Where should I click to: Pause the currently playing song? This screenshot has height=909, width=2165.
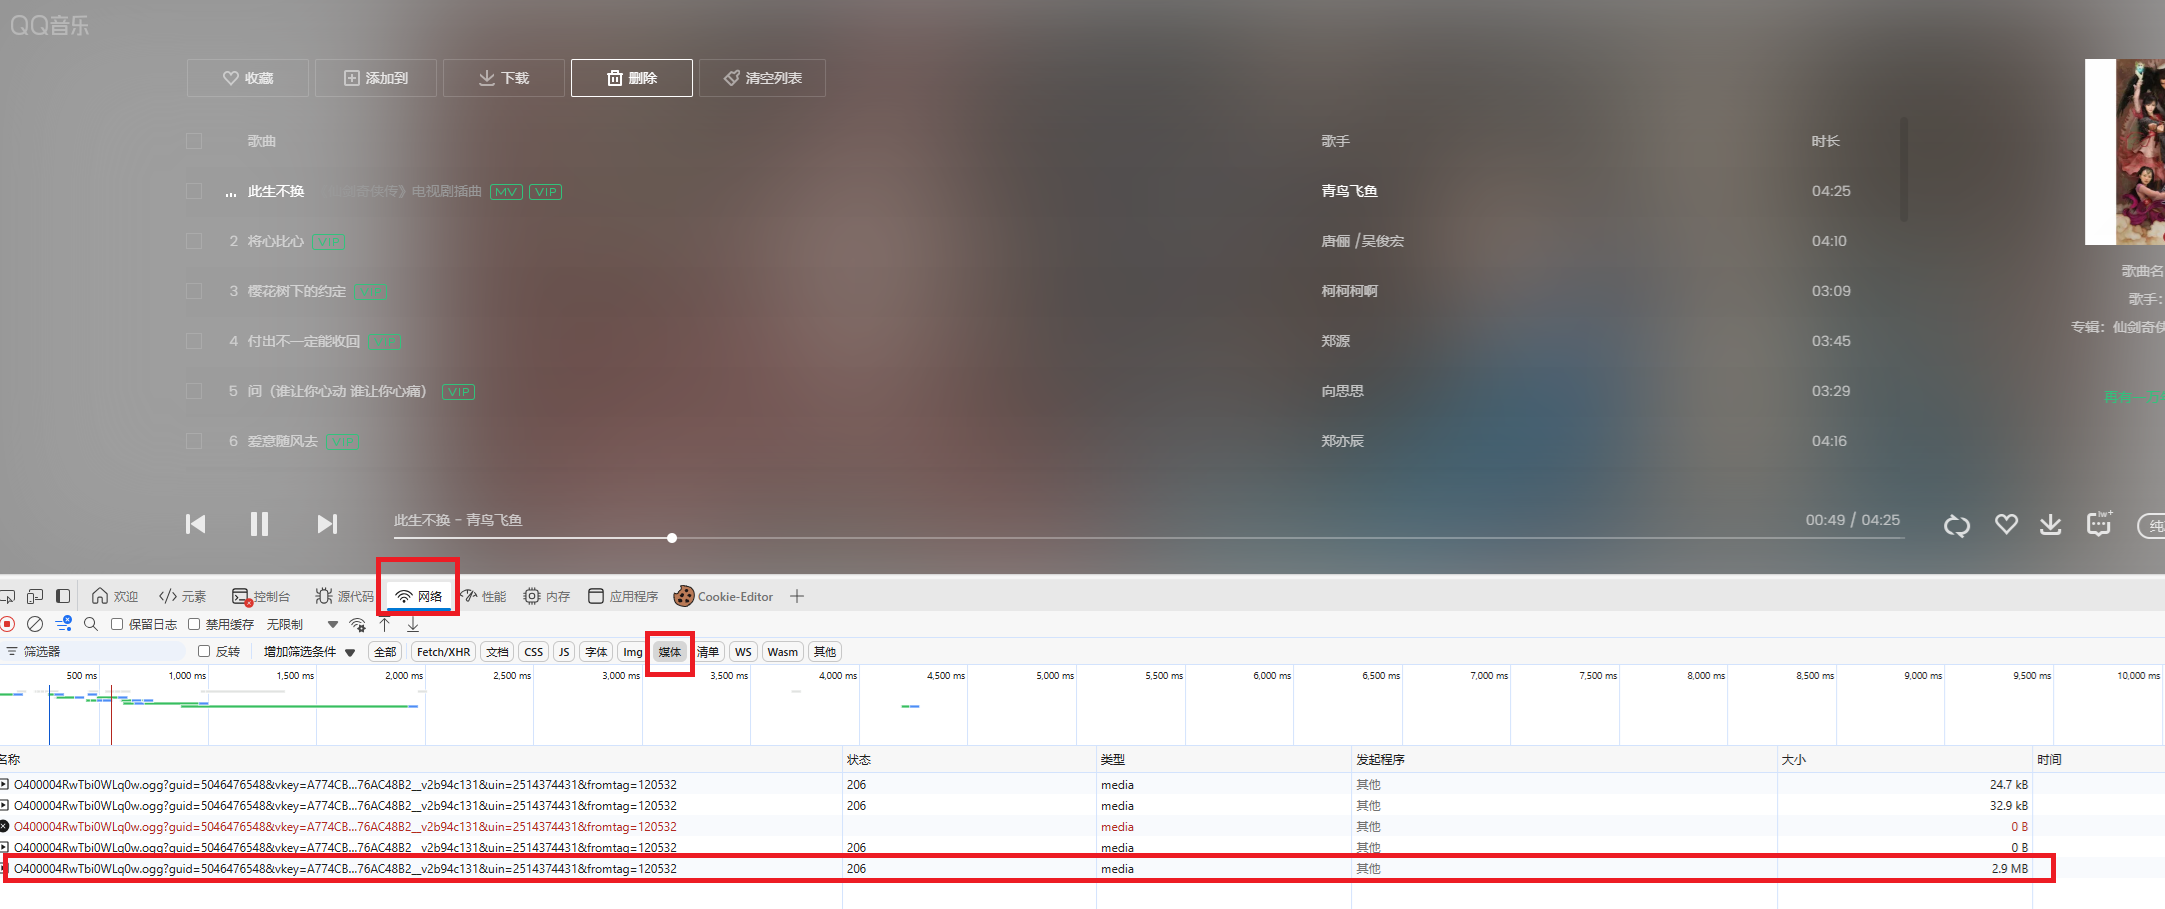pyautogui.click(x=259, y=524)
